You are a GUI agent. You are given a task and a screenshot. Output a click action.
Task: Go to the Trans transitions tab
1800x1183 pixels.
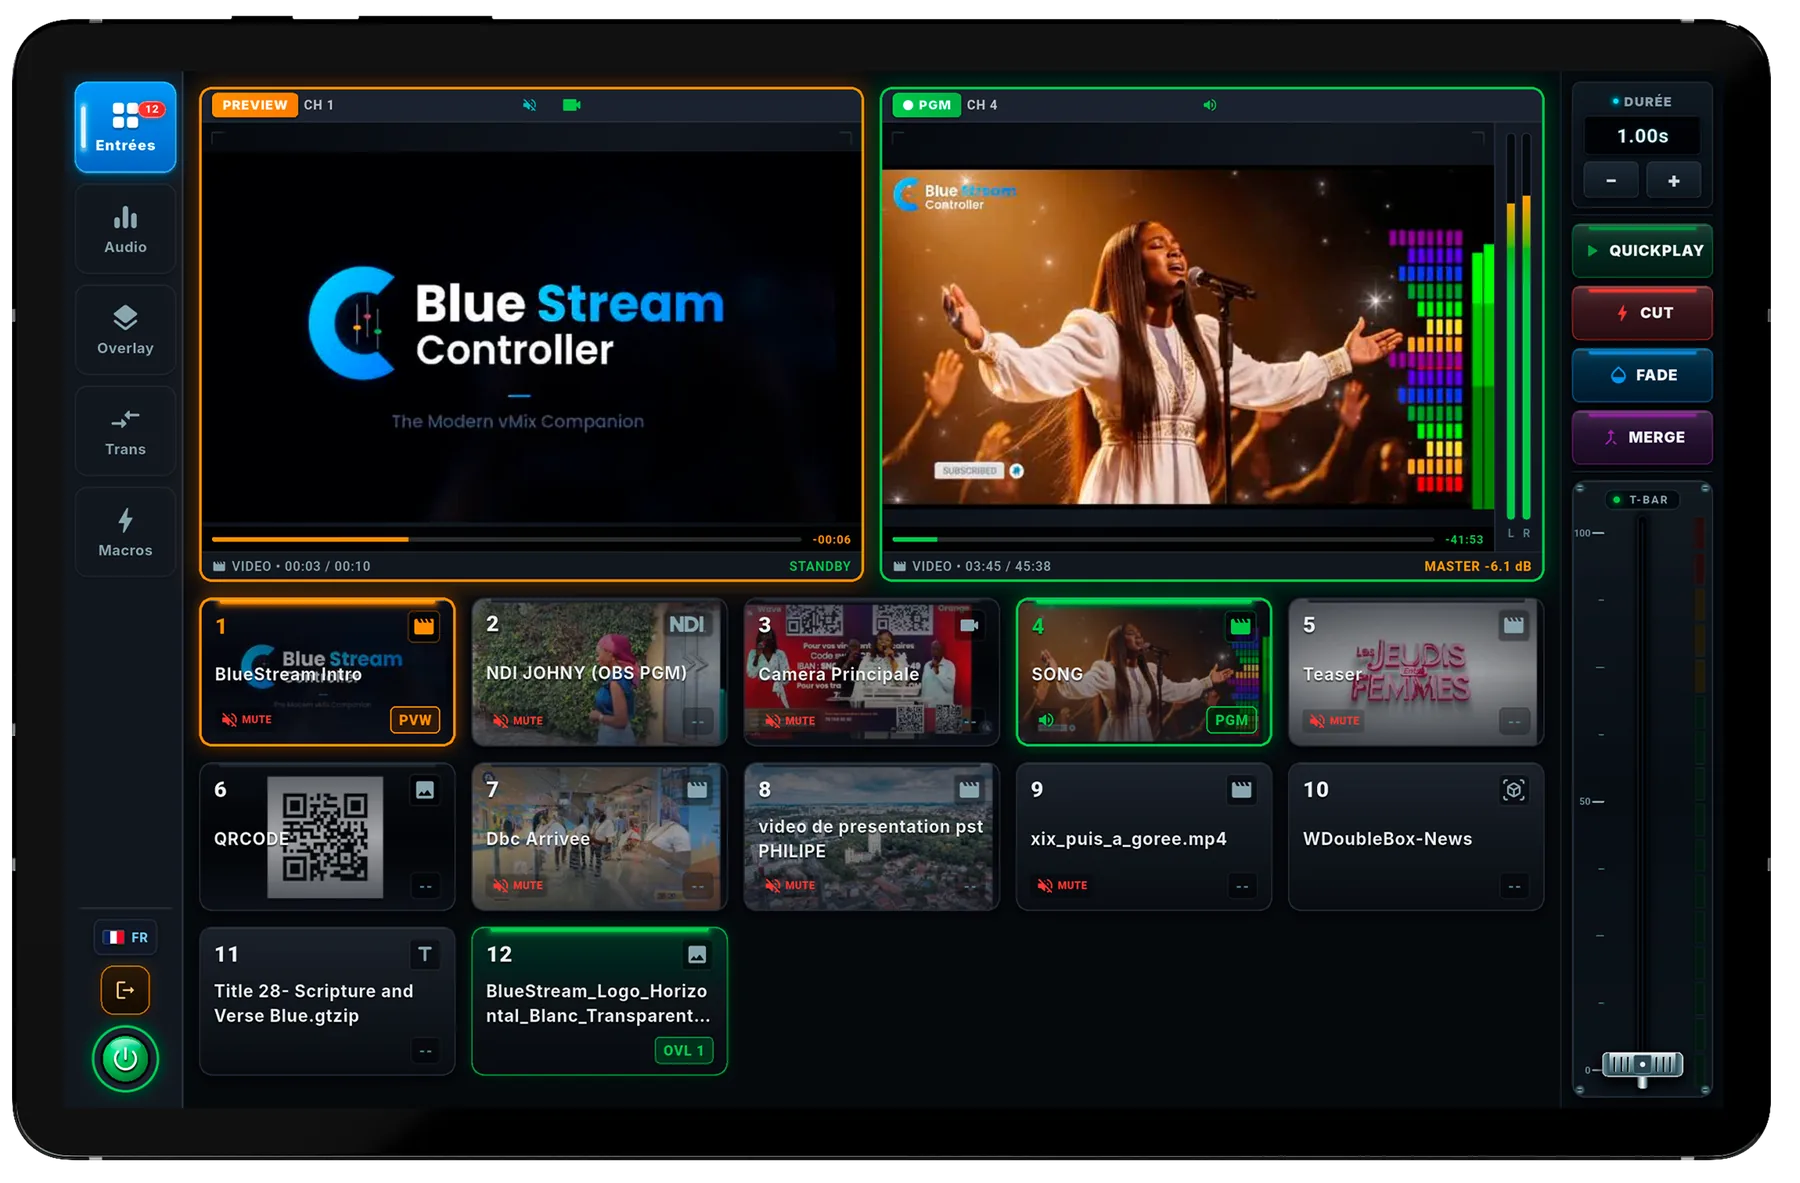[125, 431]
